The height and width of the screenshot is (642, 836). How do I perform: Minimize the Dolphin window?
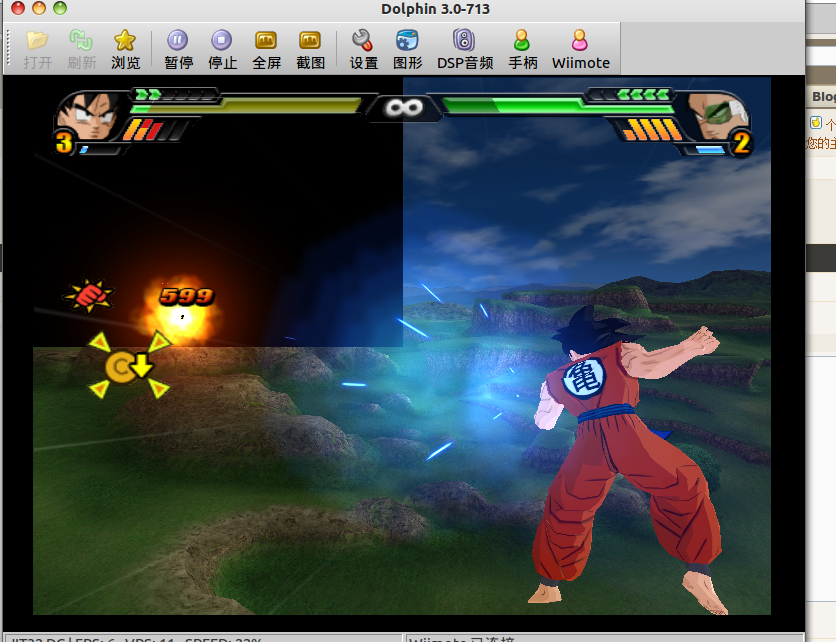click(39, 8)
